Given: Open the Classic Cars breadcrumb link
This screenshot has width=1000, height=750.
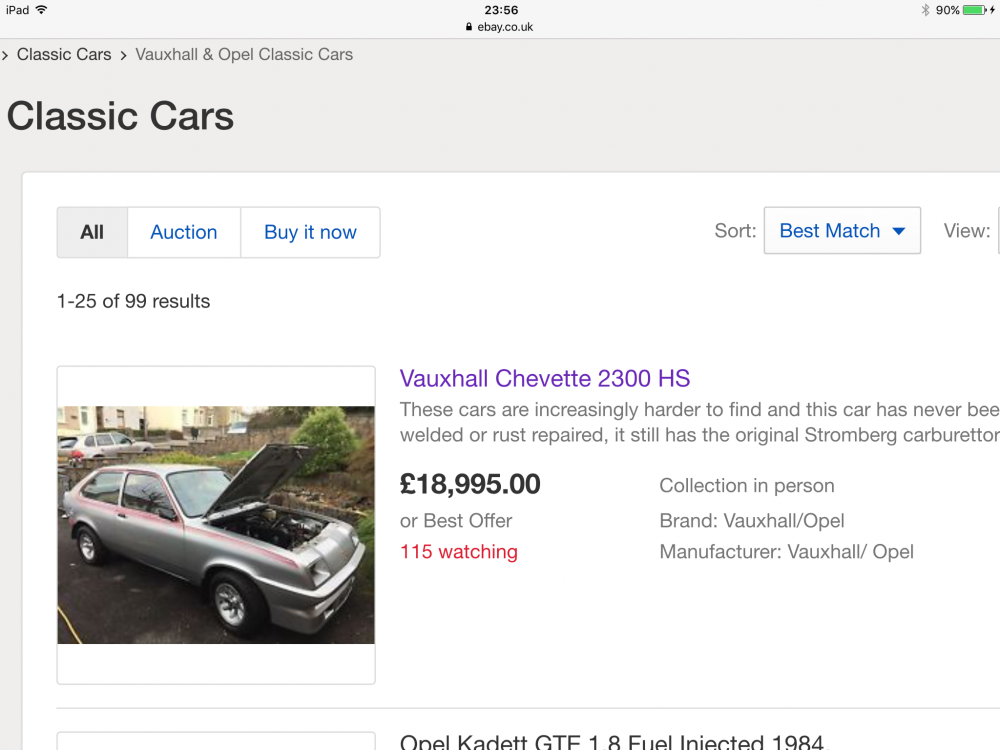Looking at the screenshot, I should [64, 55].
